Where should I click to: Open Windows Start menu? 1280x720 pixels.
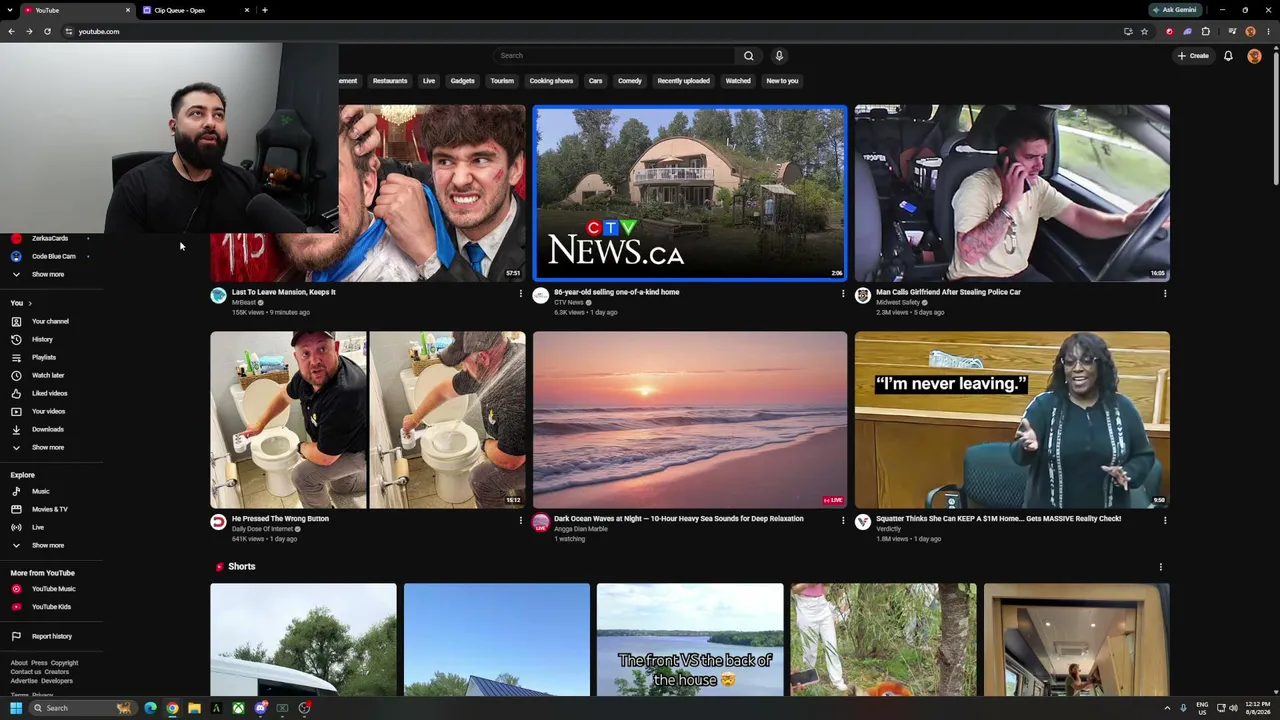click(x=15, y=708)
